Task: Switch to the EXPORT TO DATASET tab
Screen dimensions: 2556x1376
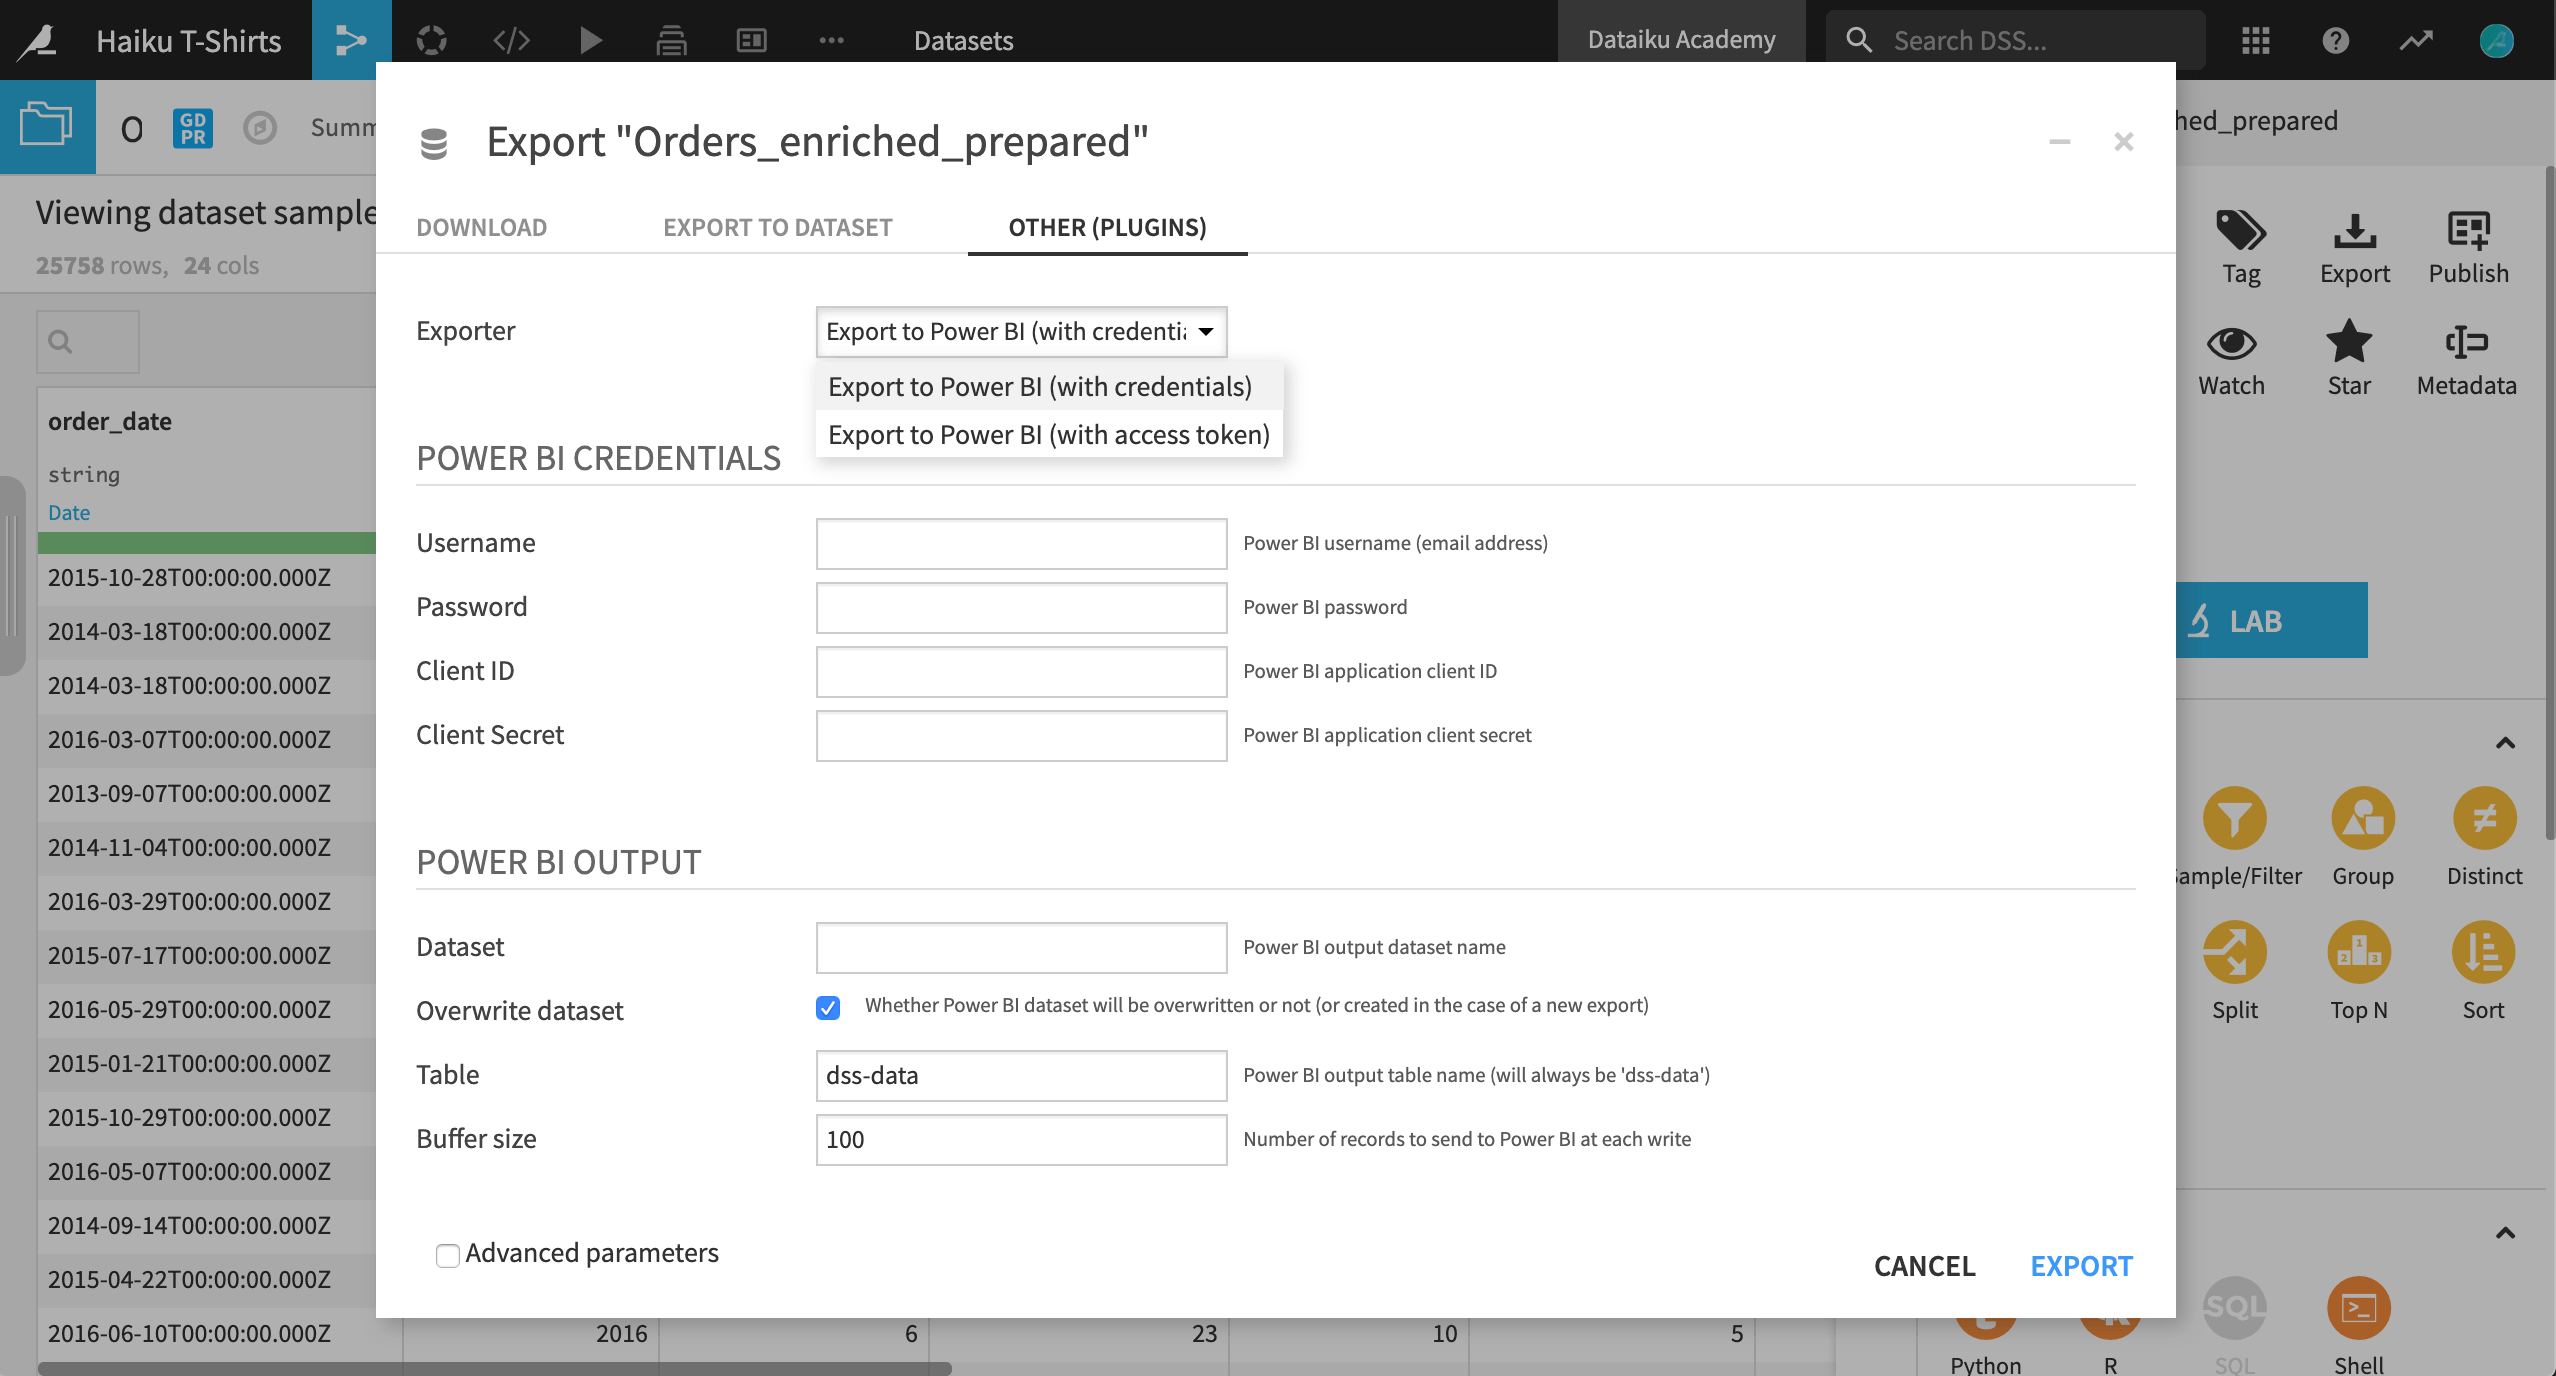Action: 778,228
